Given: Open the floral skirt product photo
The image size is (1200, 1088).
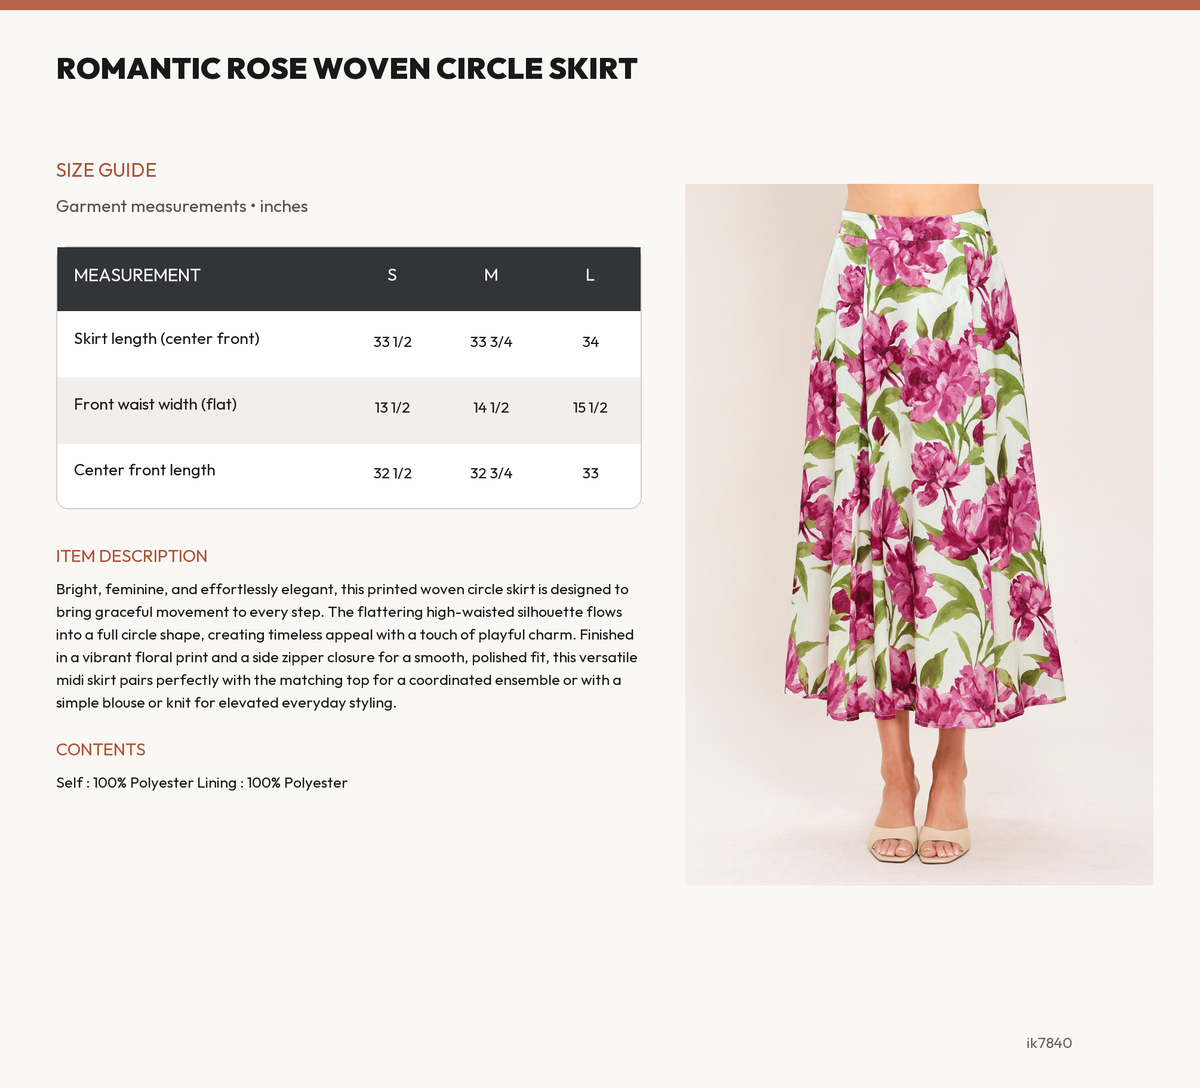Looking at the screenshot, I should (x=919, y=535).
